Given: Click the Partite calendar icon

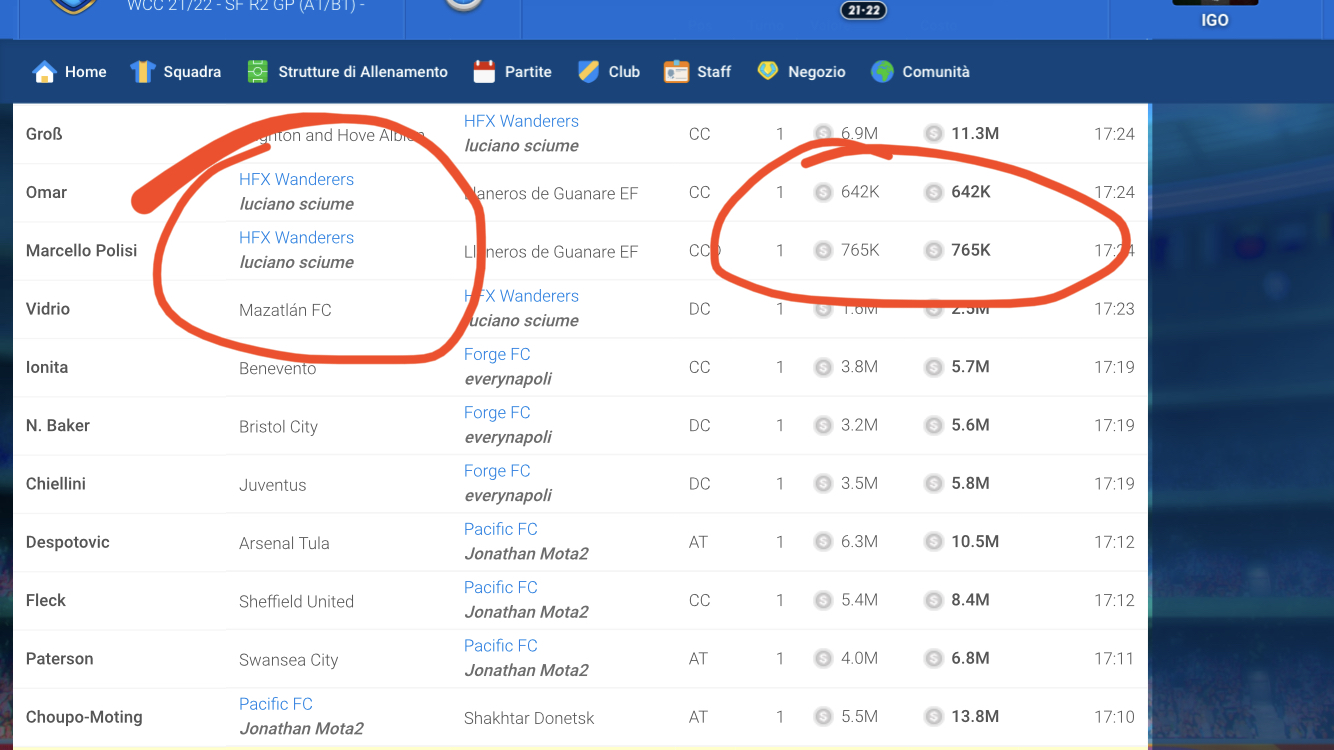Looking at the screenshot, I should click(x=485, y=72).
